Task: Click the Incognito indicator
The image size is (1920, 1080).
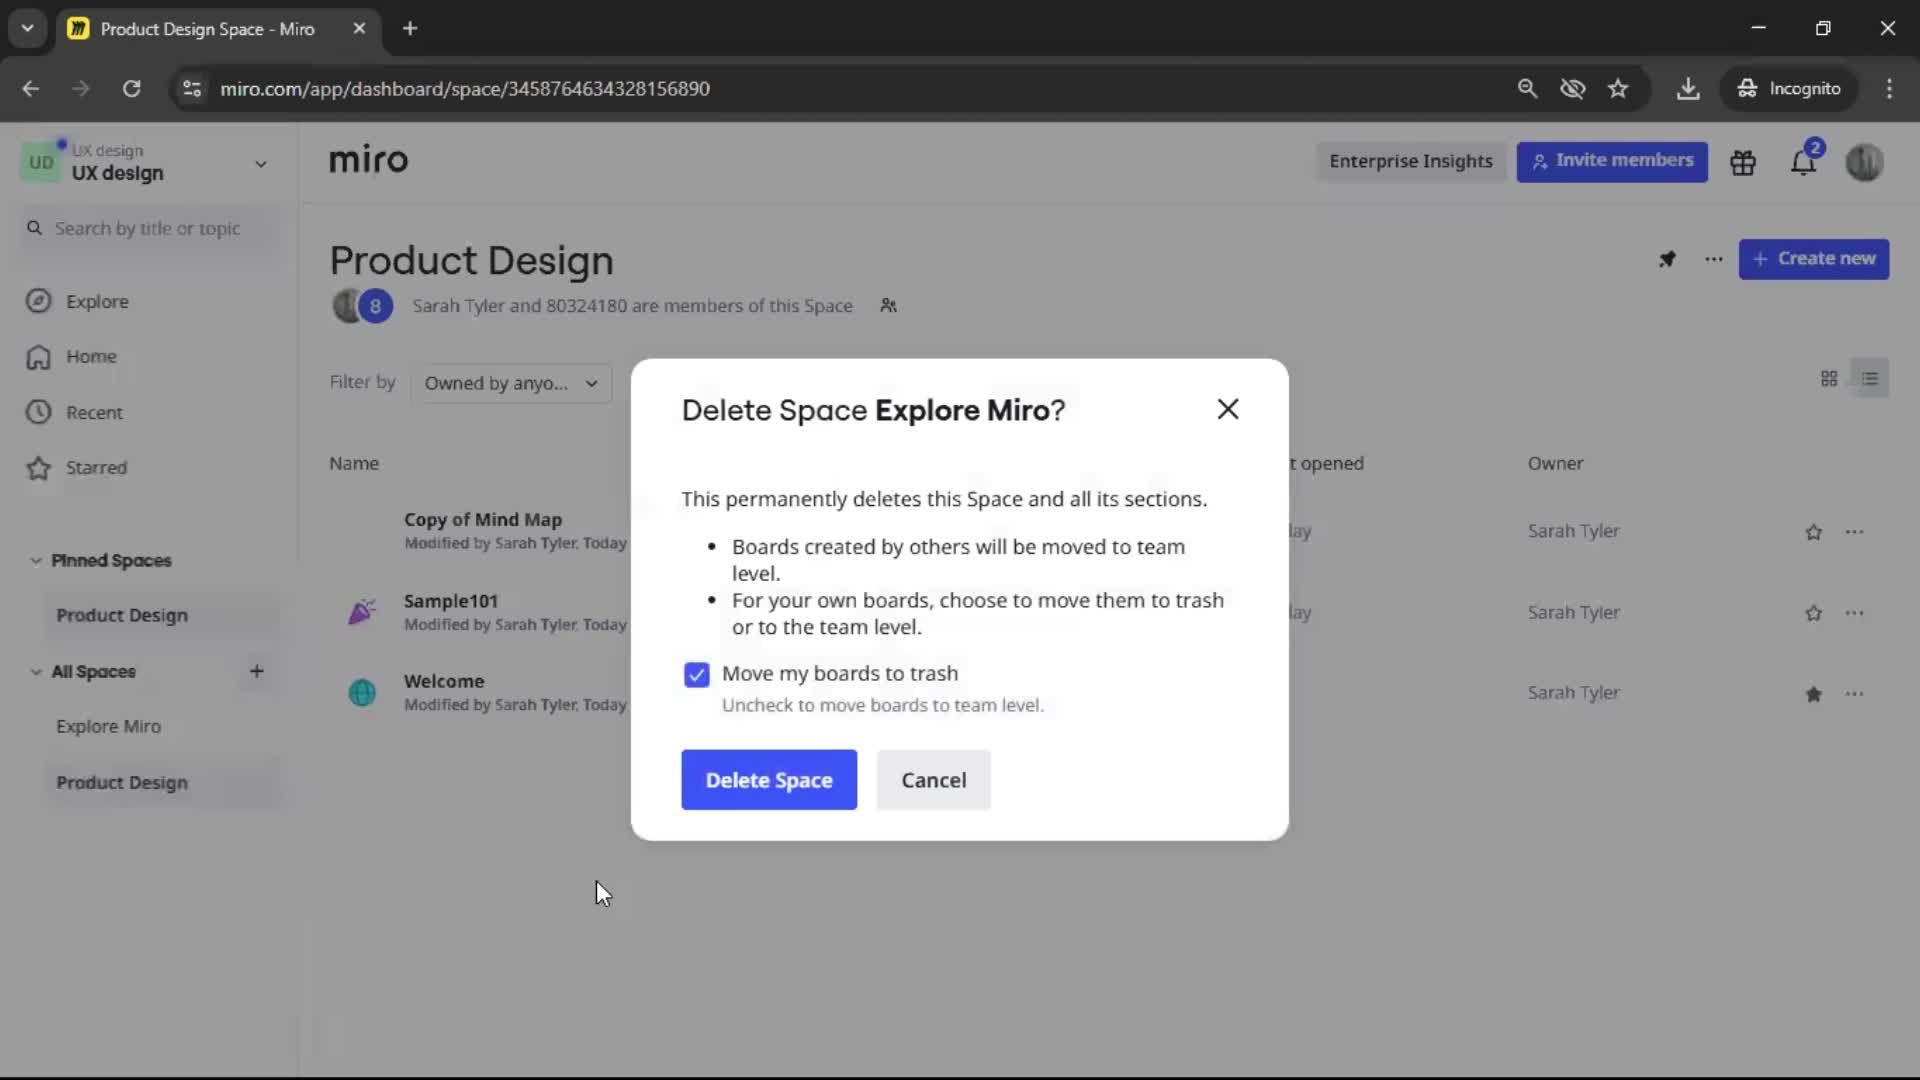Action: 1788,89
